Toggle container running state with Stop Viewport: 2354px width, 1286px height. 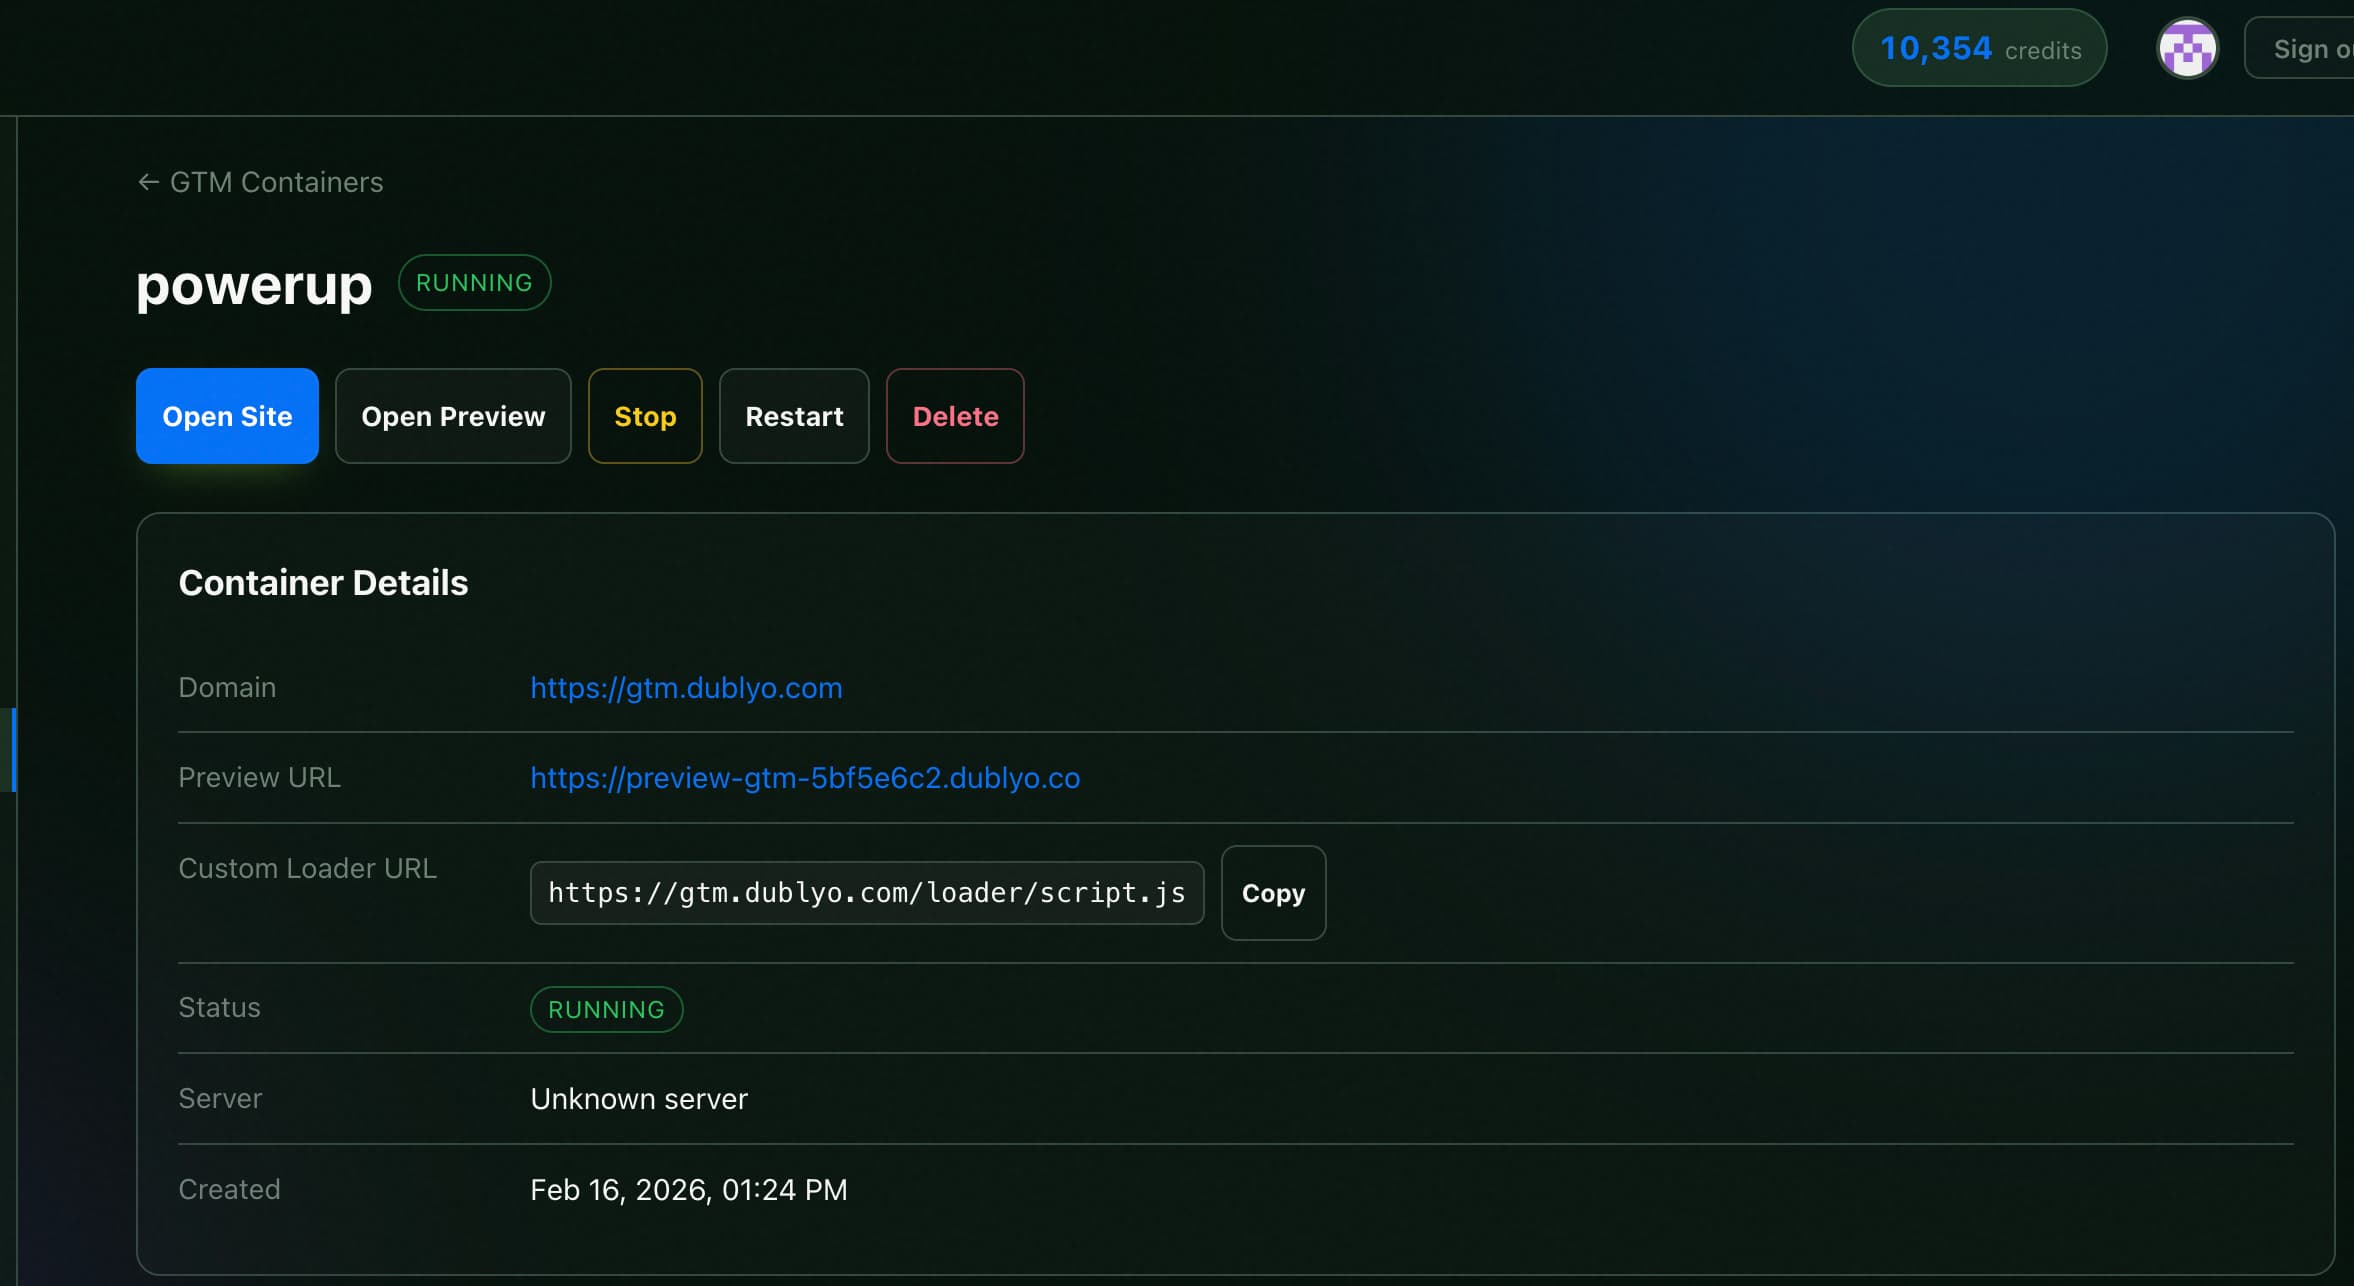645,416
